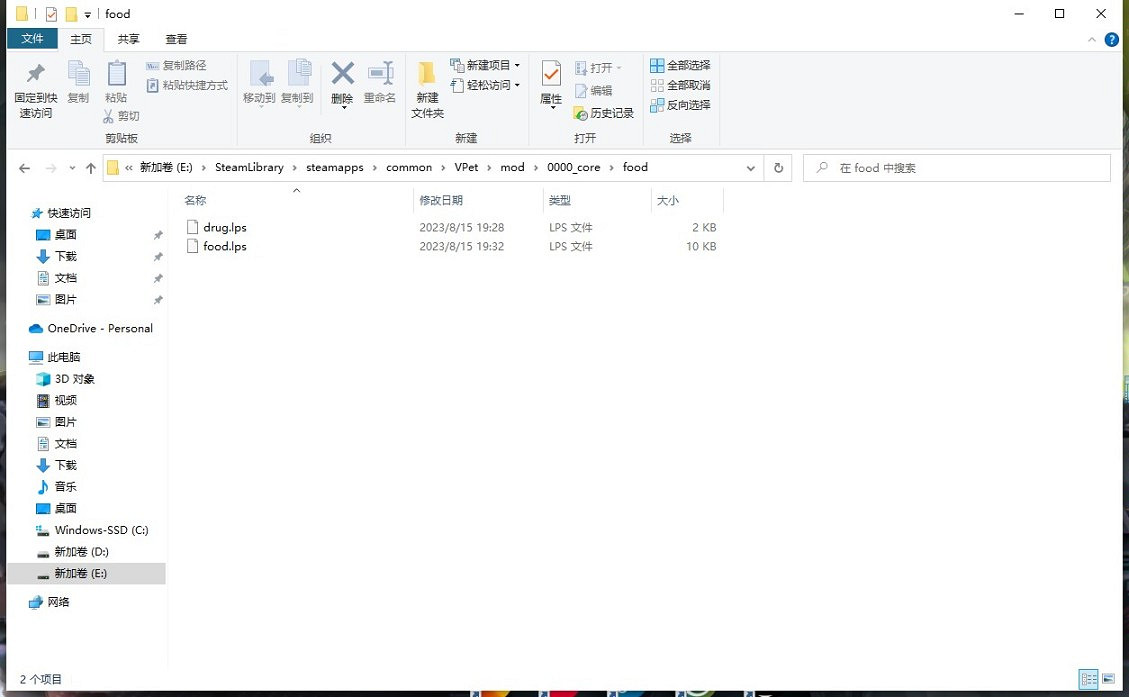Open the 文件 (File) menu
Screen dimensions: 1129x697
click(32, 38)
